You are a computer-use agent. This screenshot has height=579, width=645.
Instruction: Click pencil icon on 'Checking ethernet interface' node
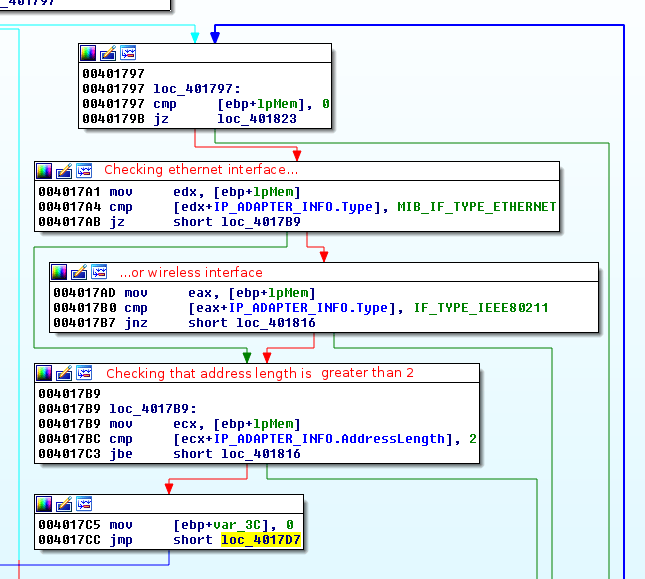tap(64, 171)
